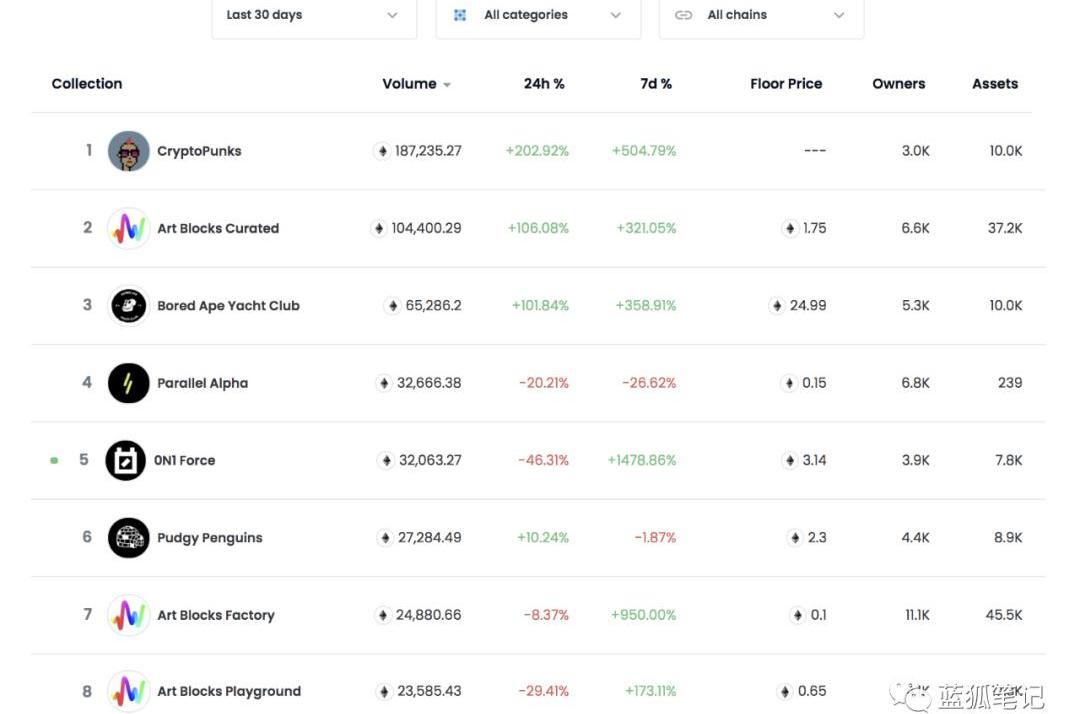Expand the All categories filter

(x=537, y=16)
